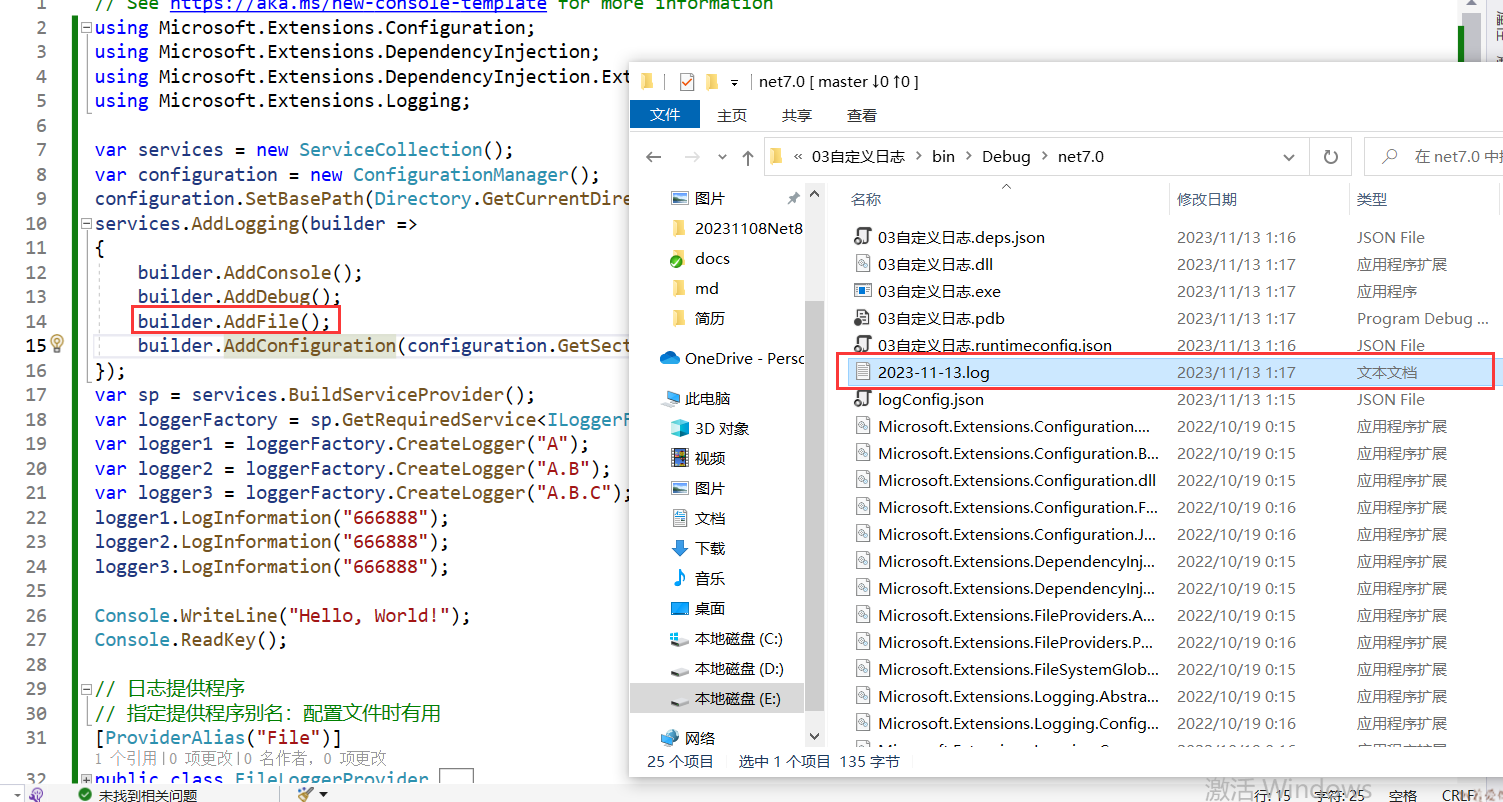Click the 桌面 desktop icon
The image size is (1503, 802).
679,608
